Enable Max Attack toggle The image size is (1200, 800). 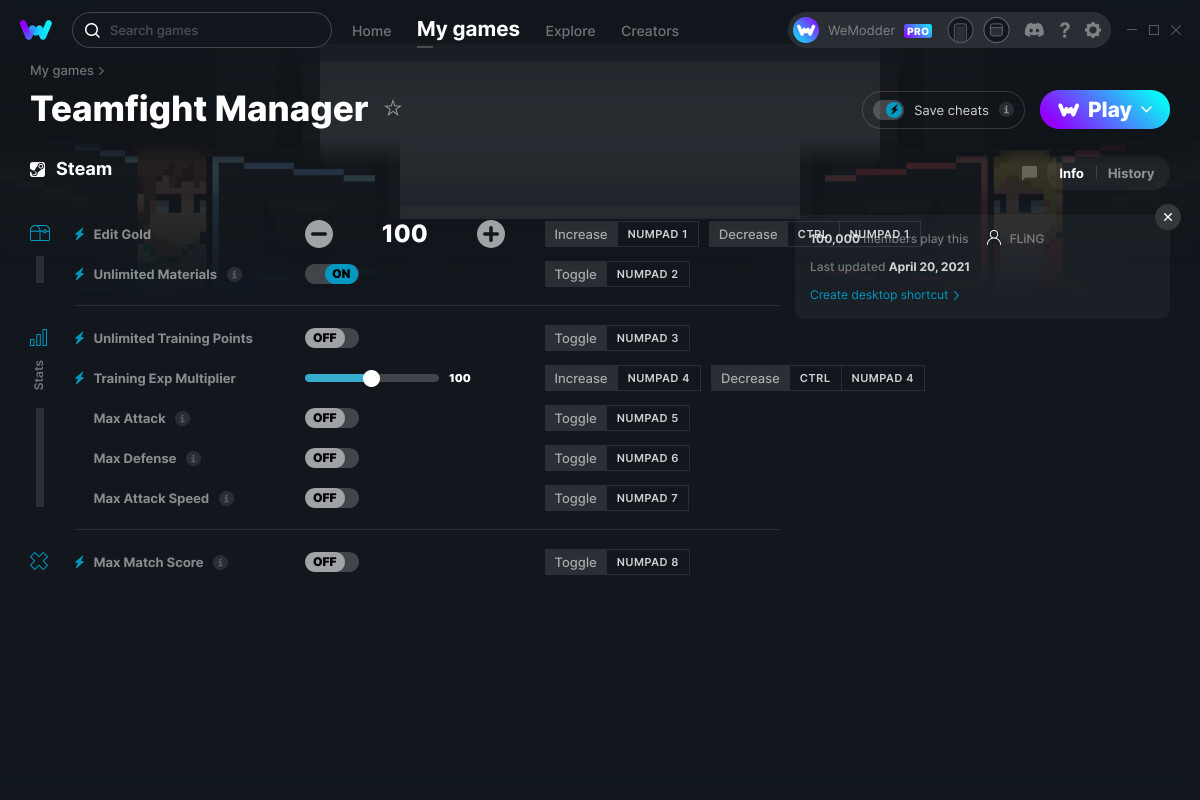[x=332, y=418]
